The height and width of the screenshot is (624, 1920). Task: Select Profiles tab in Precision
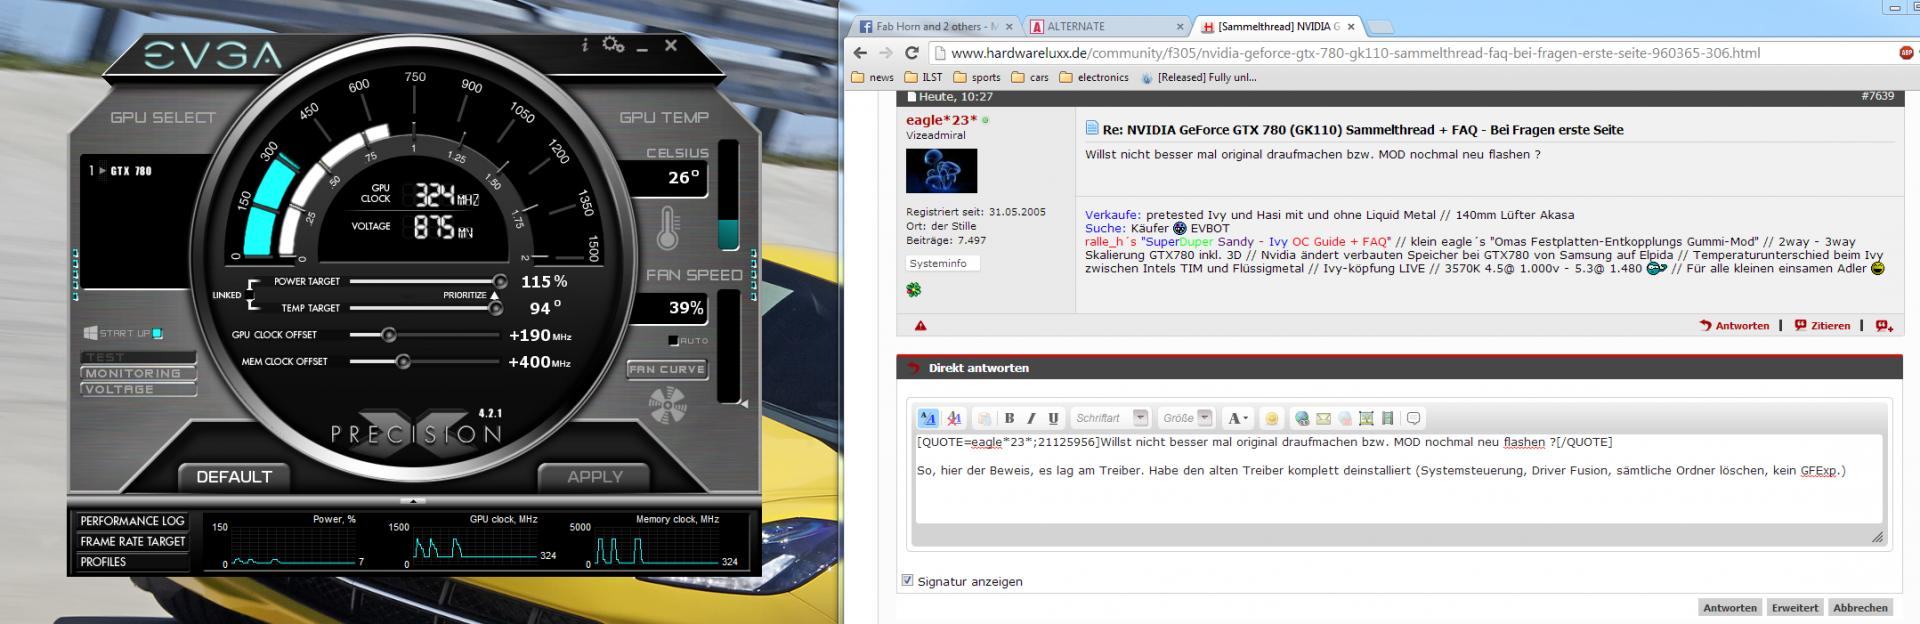tap(132, 562)
